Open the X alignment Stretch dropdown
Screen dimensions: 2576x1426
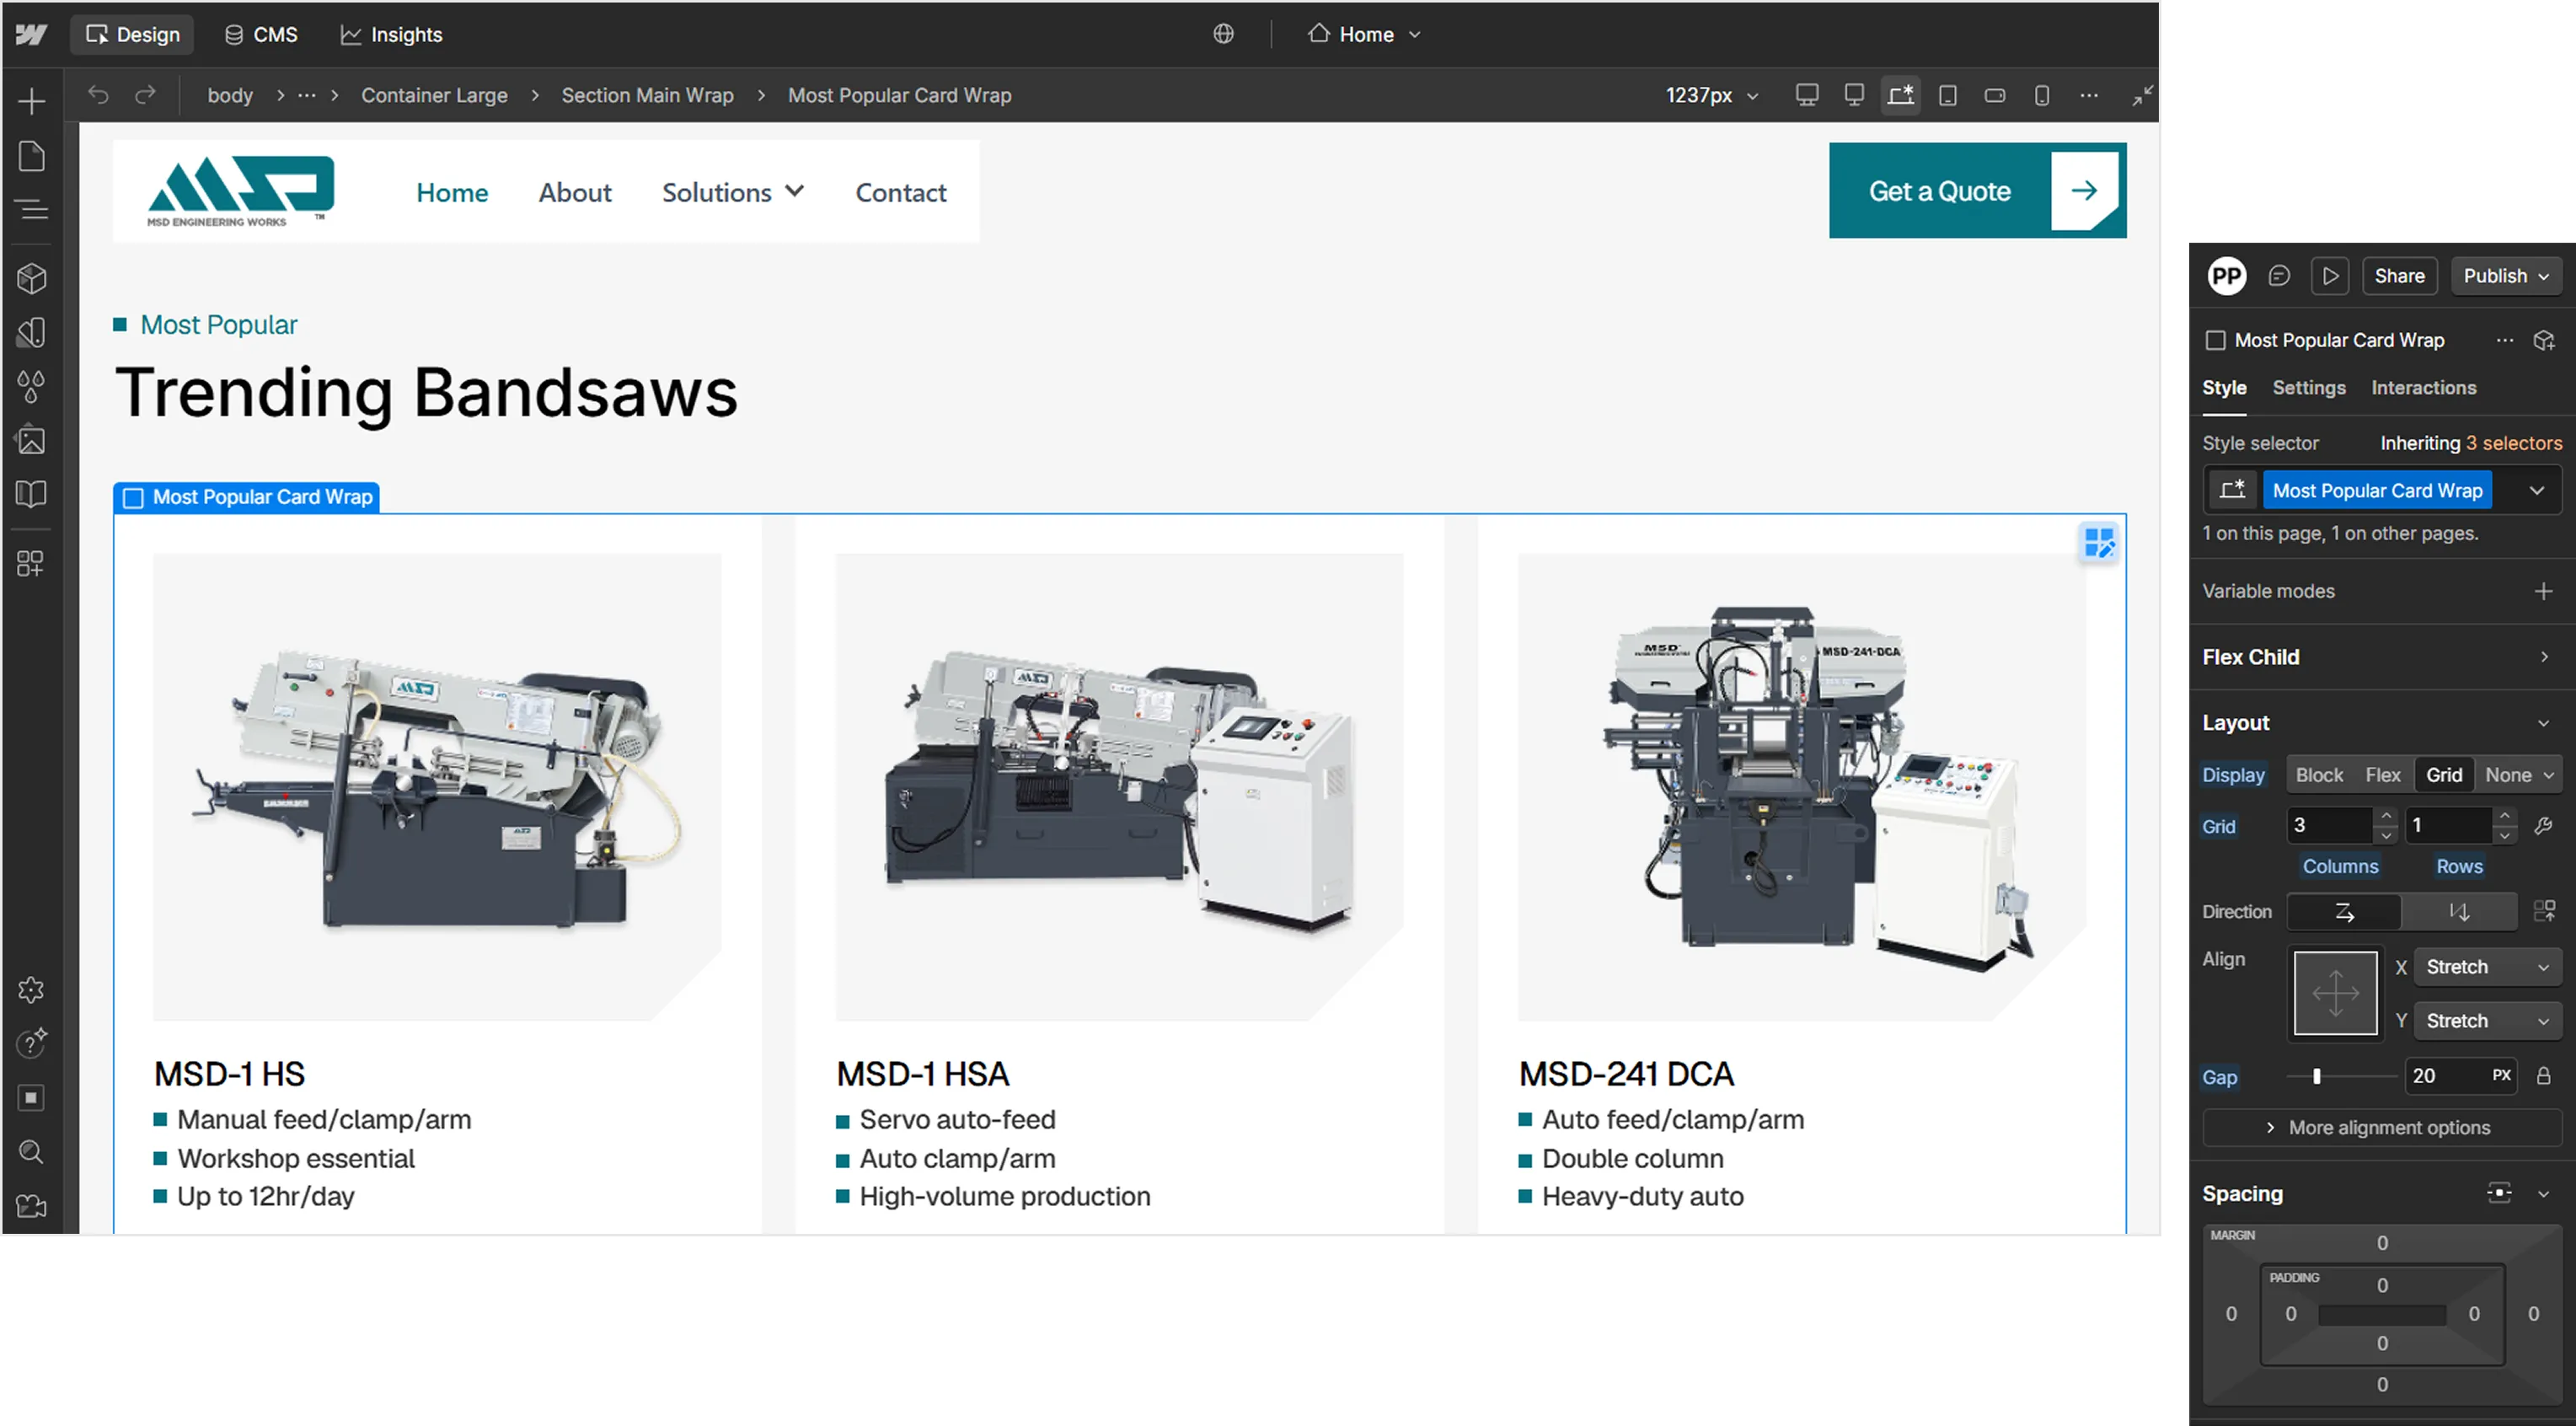[2488, 967]
